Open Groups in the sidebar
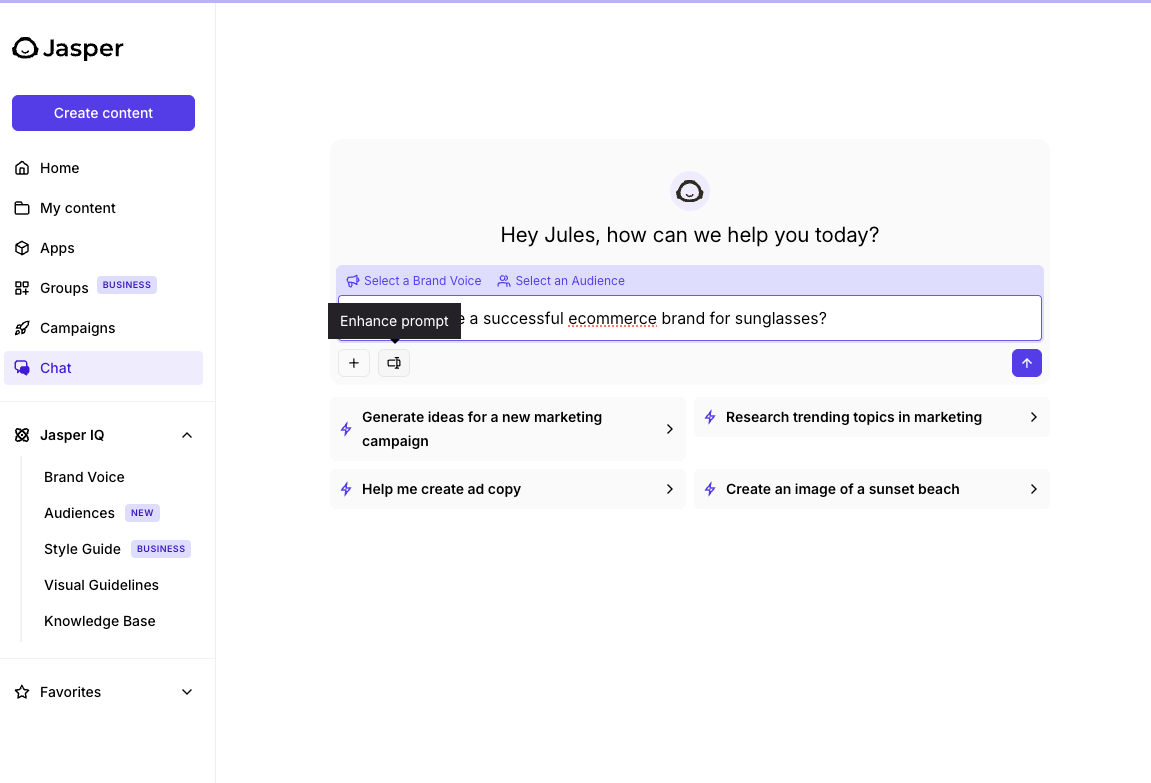1151x783 pixels. pos(104,288)
